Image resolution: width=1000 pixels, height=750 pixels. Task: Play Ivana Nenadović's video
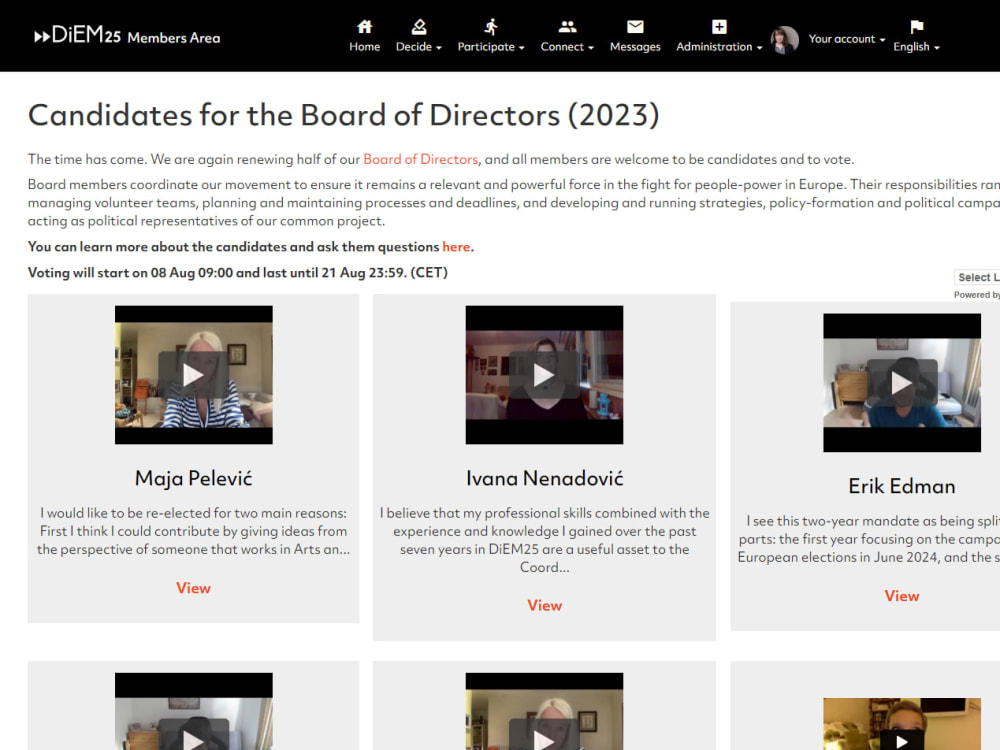click(544, 375)
